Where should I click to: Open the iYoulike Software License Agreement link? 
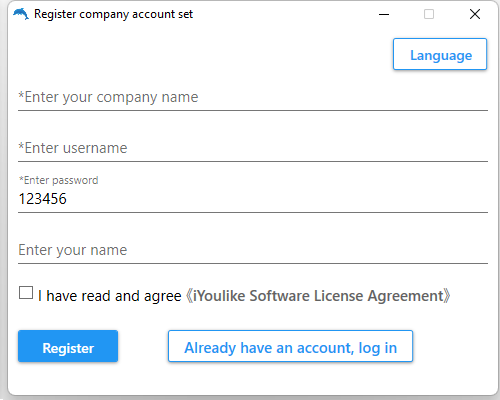click(x=318, y=296)
